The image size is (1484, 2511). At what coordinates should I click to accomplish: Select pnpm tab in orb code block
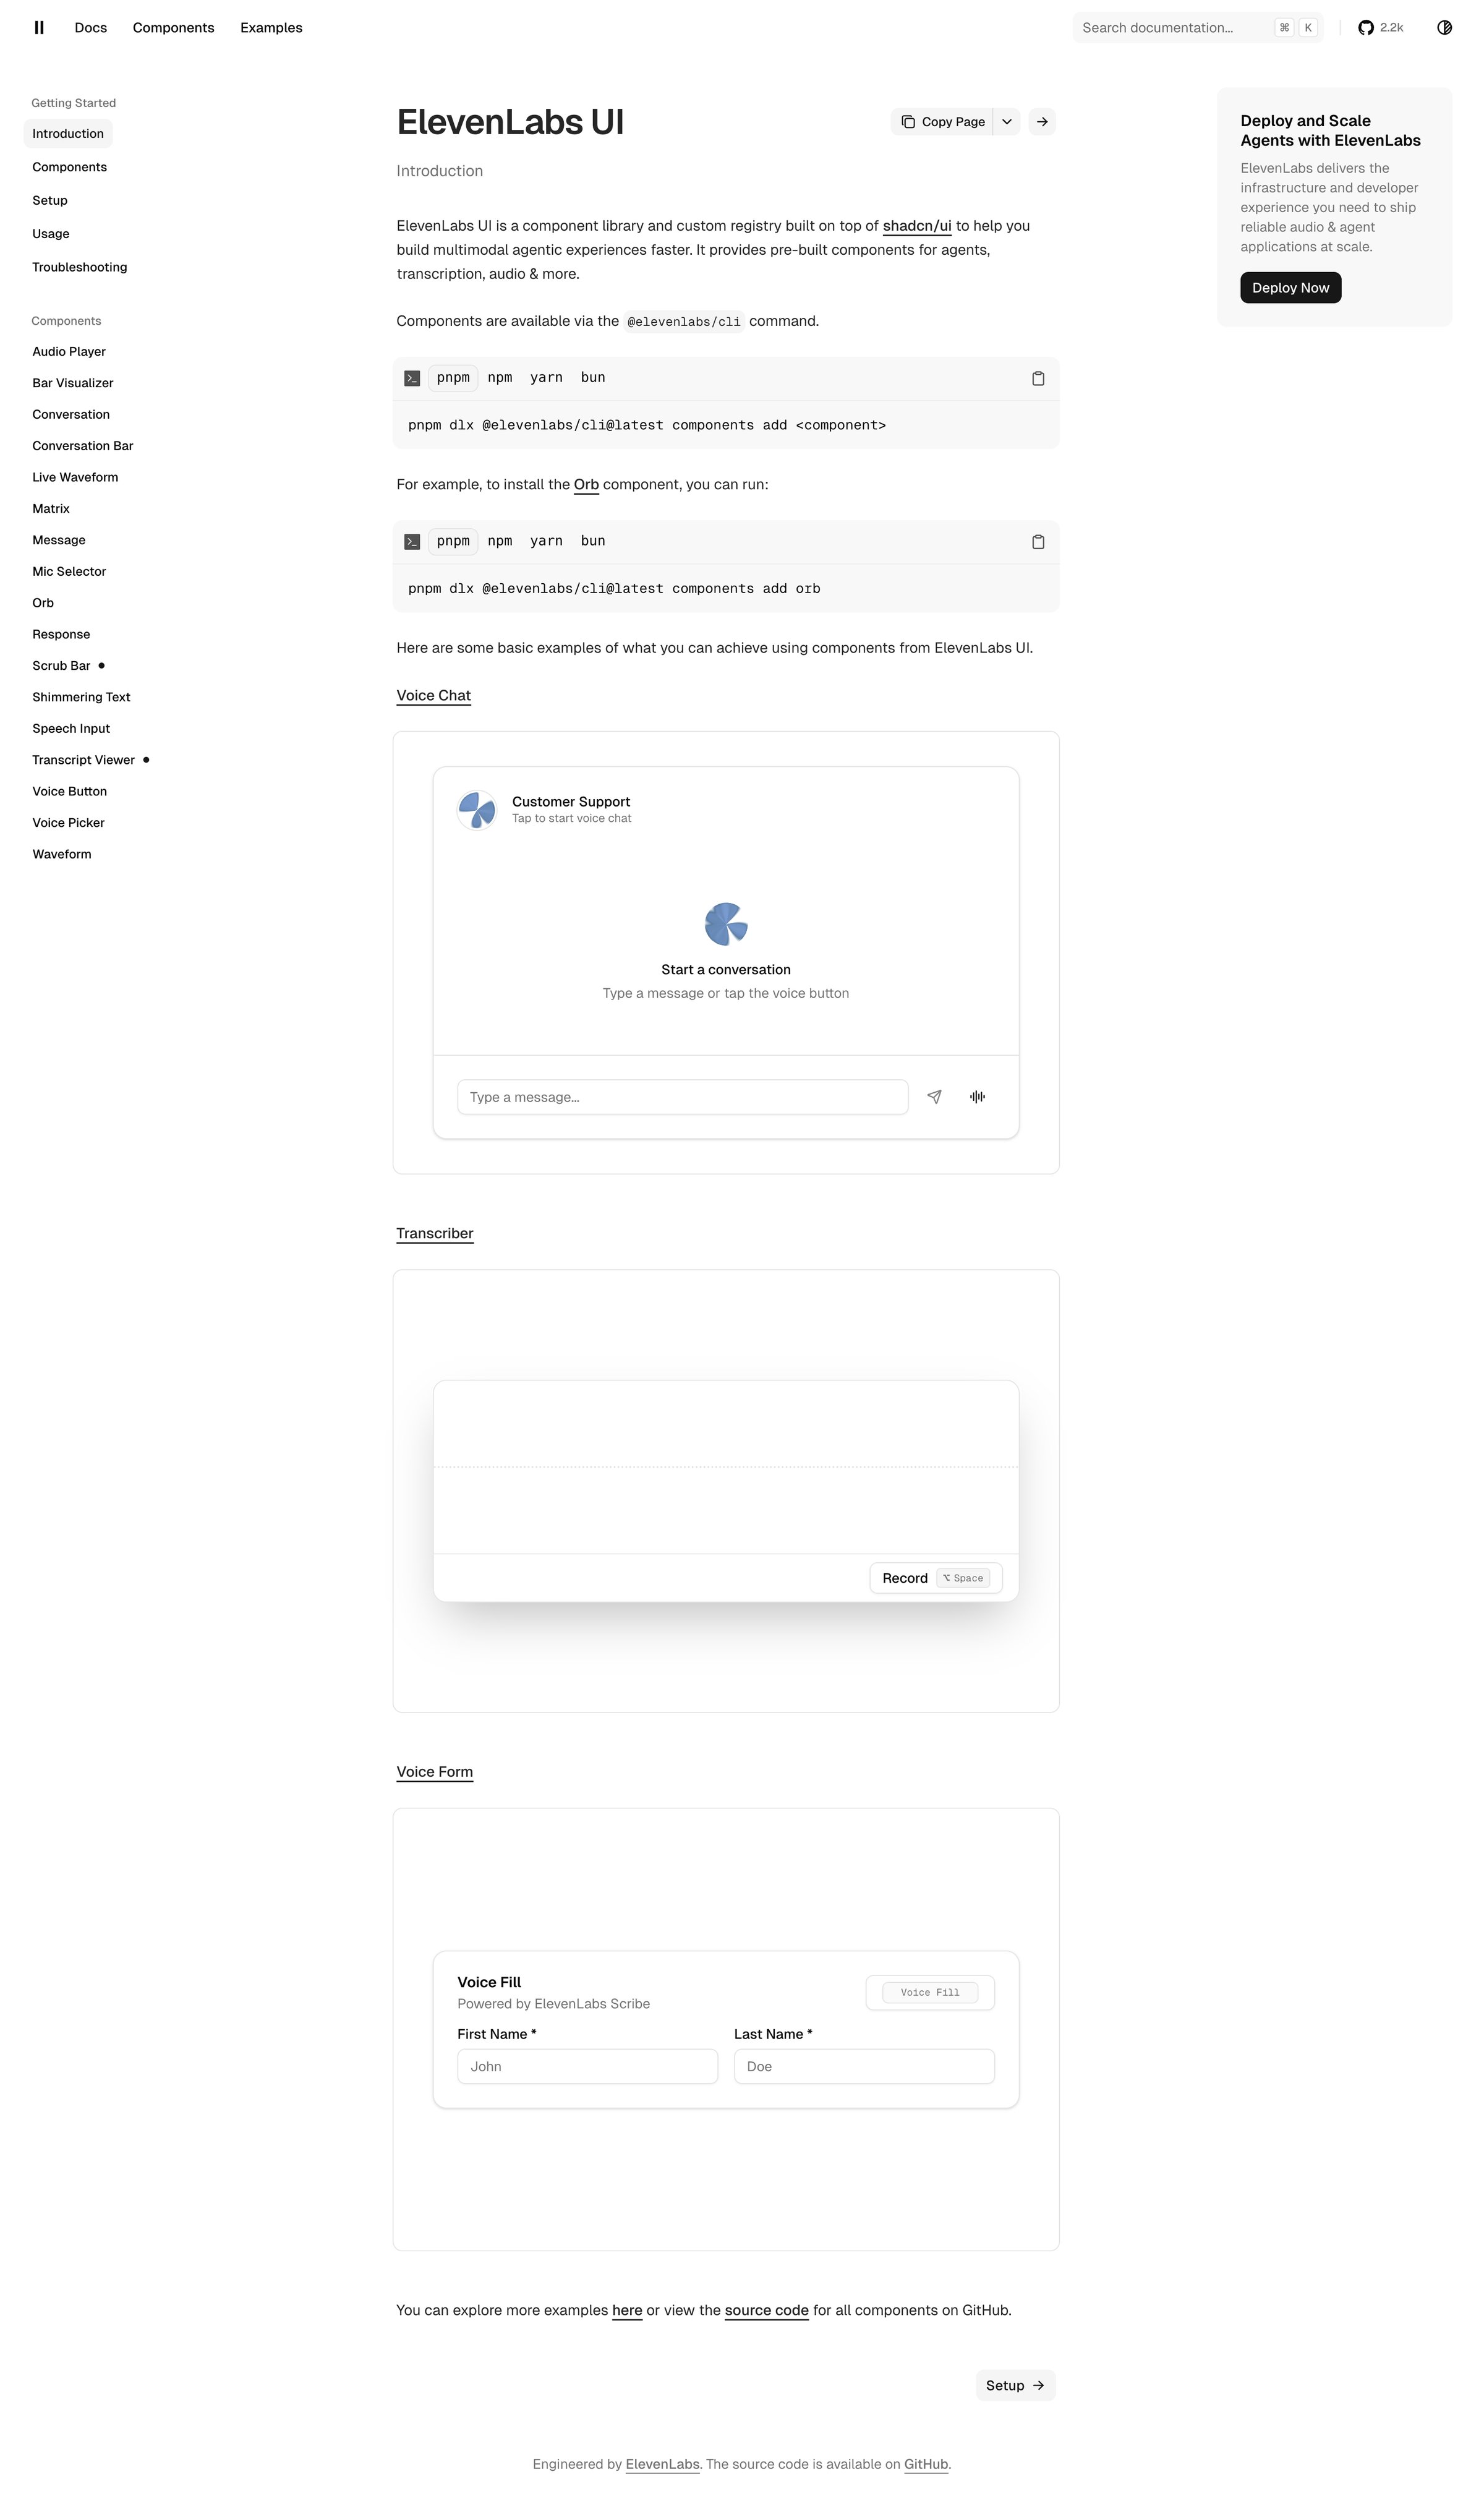point(453,541)
